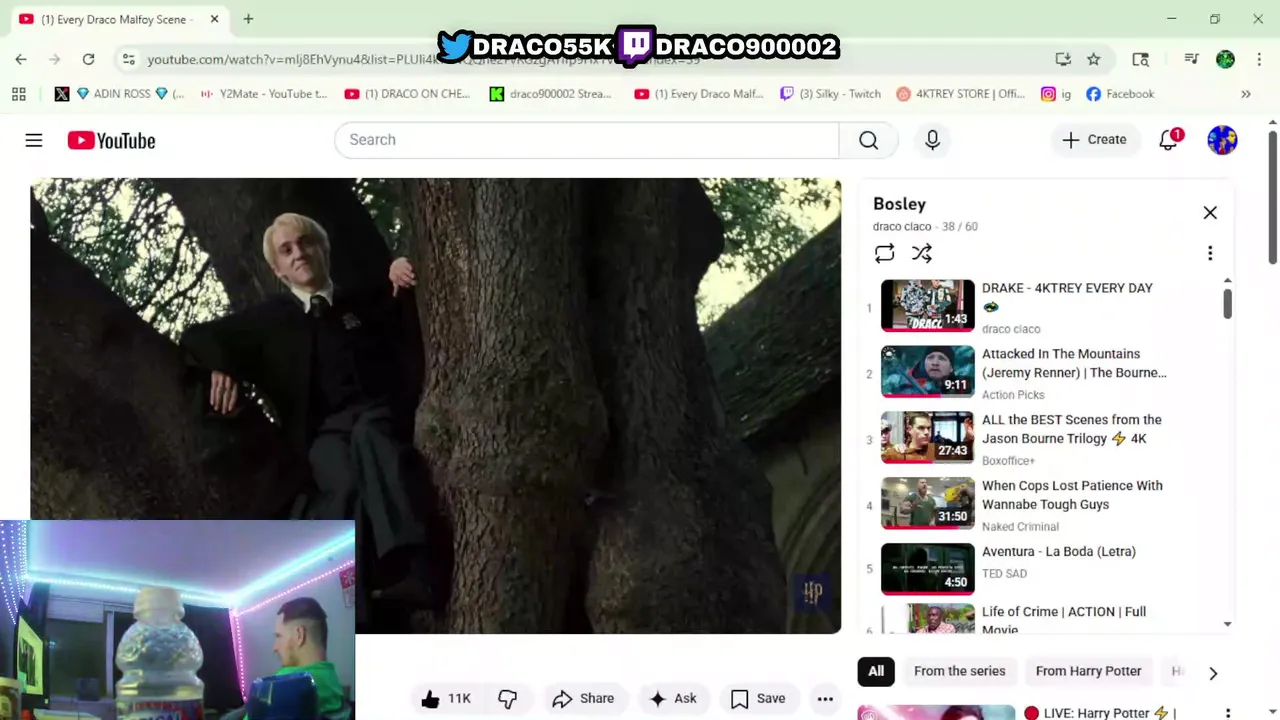The width and height of the screenshot is (1280, 720).
Task: Click the Create button
Action: point(1094,140)
